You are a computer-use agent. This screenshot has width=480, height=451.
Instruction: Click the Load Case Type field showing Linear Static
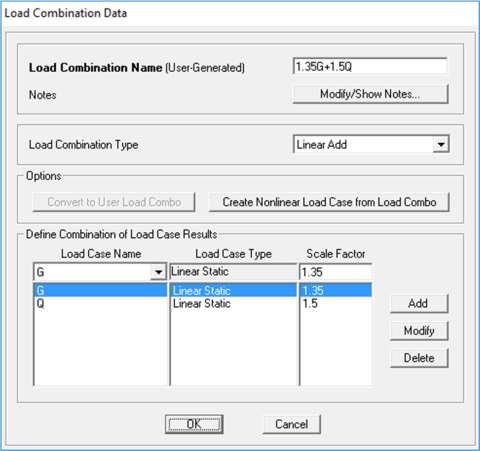coord(233,272)
